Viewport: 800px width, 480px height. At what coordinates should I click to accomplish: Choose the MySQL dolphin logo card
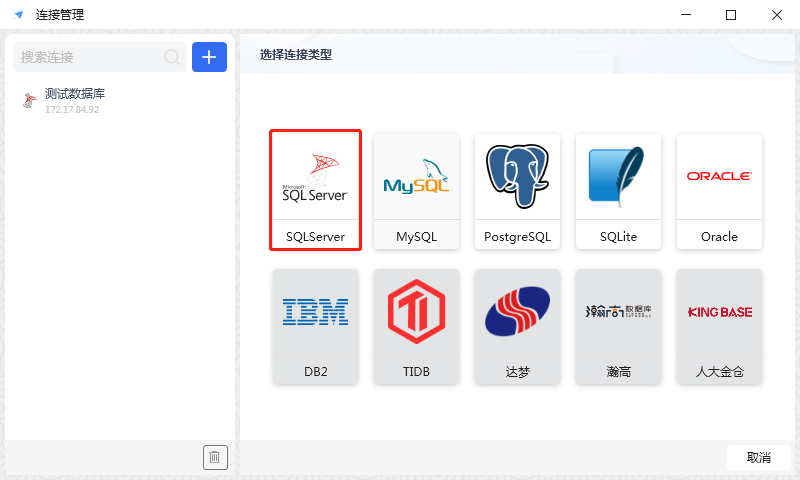[416, 191]
